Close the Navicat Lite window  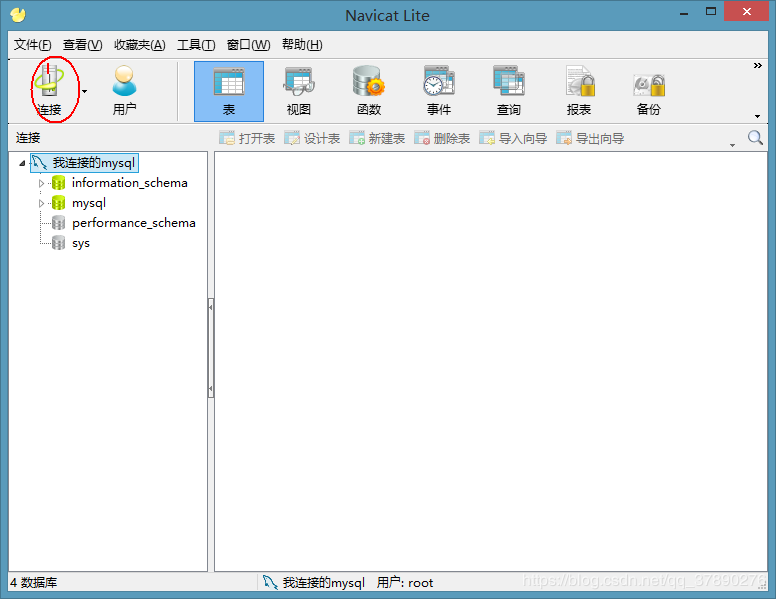[x=746, y=11]
